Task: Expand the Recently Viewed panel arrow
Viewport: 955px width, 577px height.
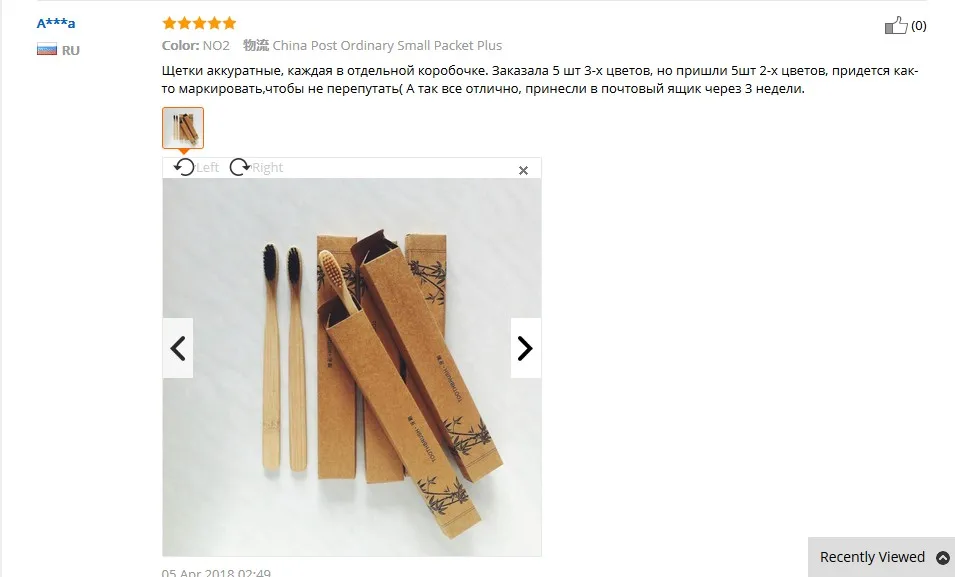Action: 942,558
